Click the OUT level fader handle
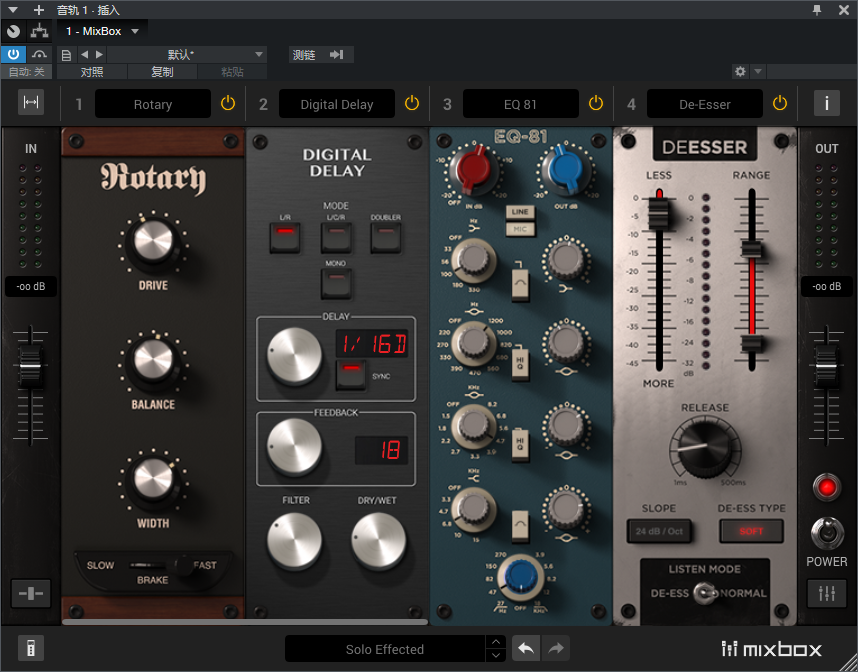This screenshot has height=672, width=858. pos(826,366)
